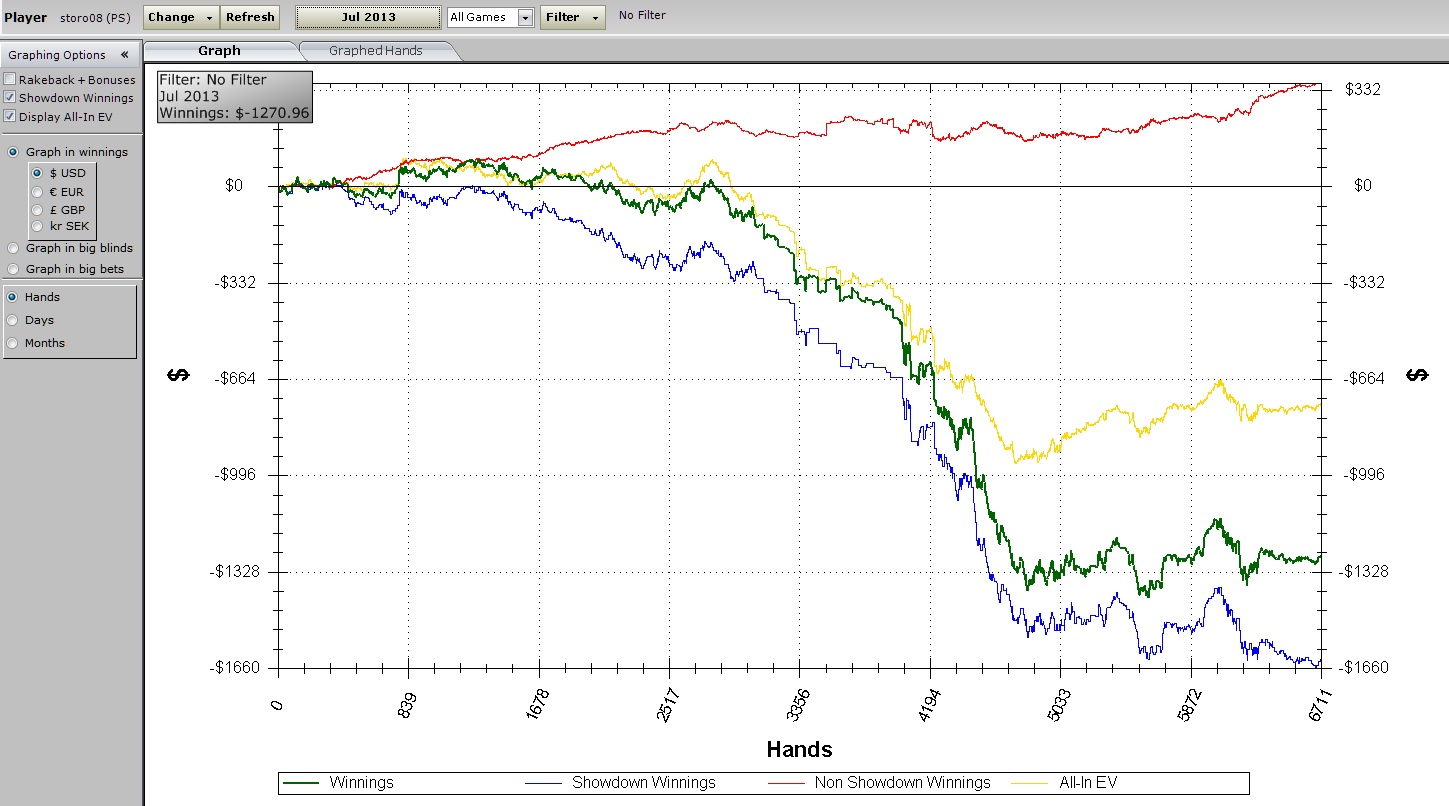Click the green Winnings legend swatch

[301, 783]
